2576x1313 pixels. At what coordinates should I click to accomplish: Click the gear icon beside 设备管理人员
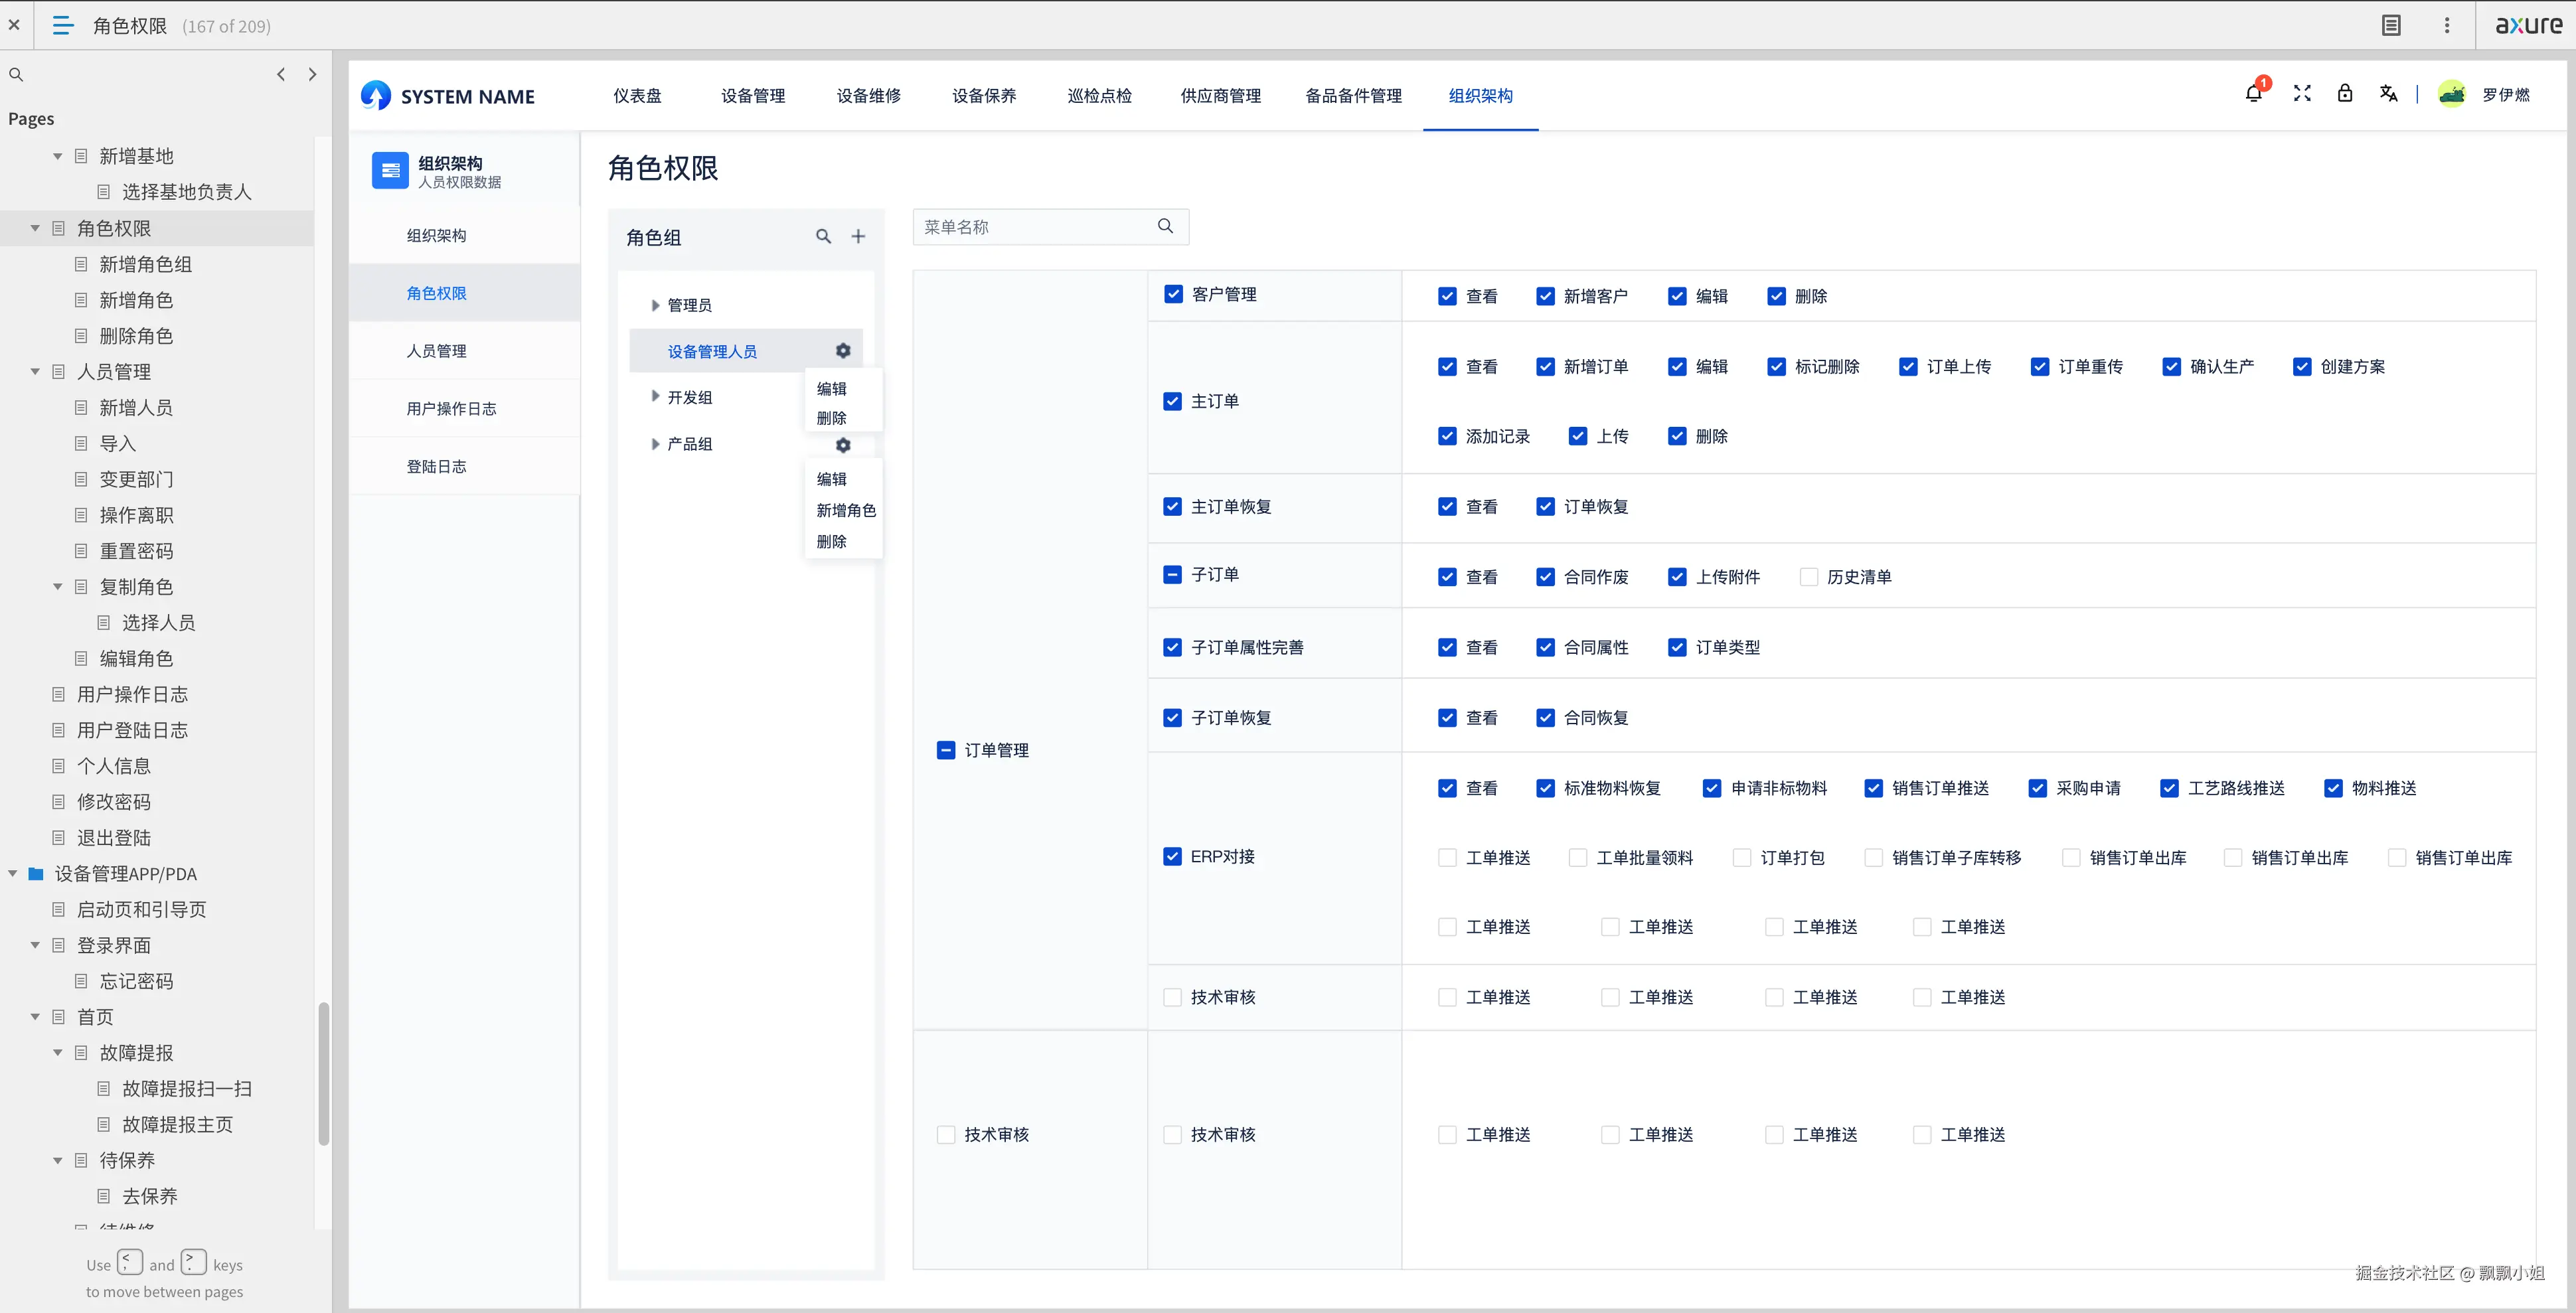coord(843,351)
